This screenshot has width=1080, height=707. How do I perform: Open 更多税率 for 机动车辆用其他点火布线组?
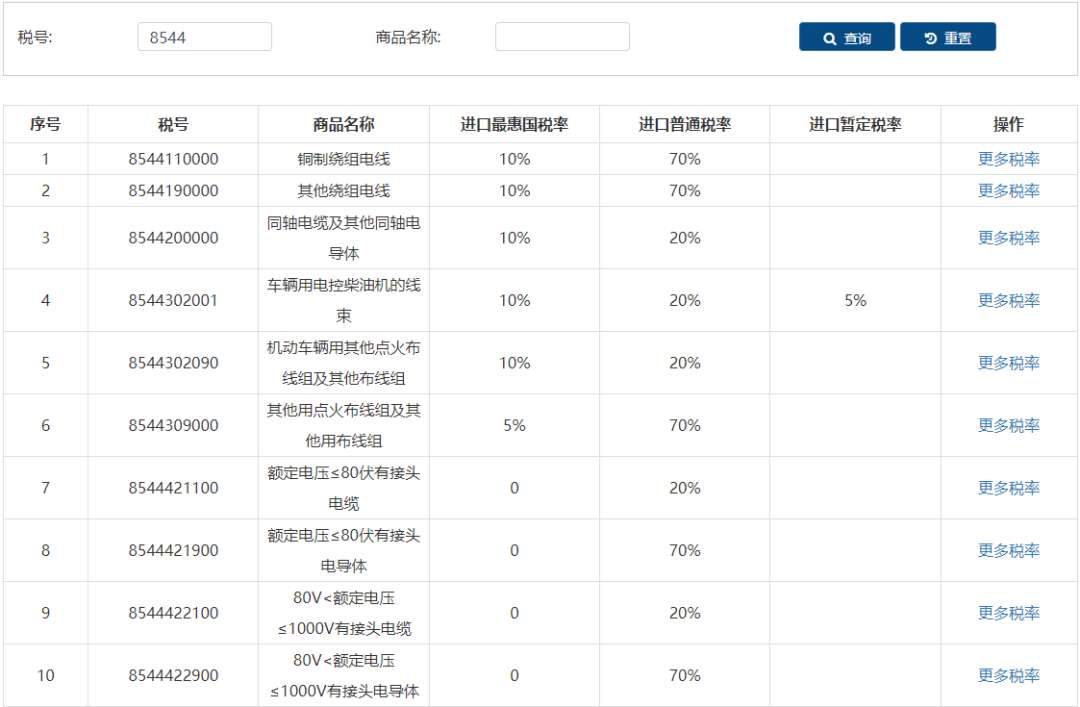pos(1008,362)
